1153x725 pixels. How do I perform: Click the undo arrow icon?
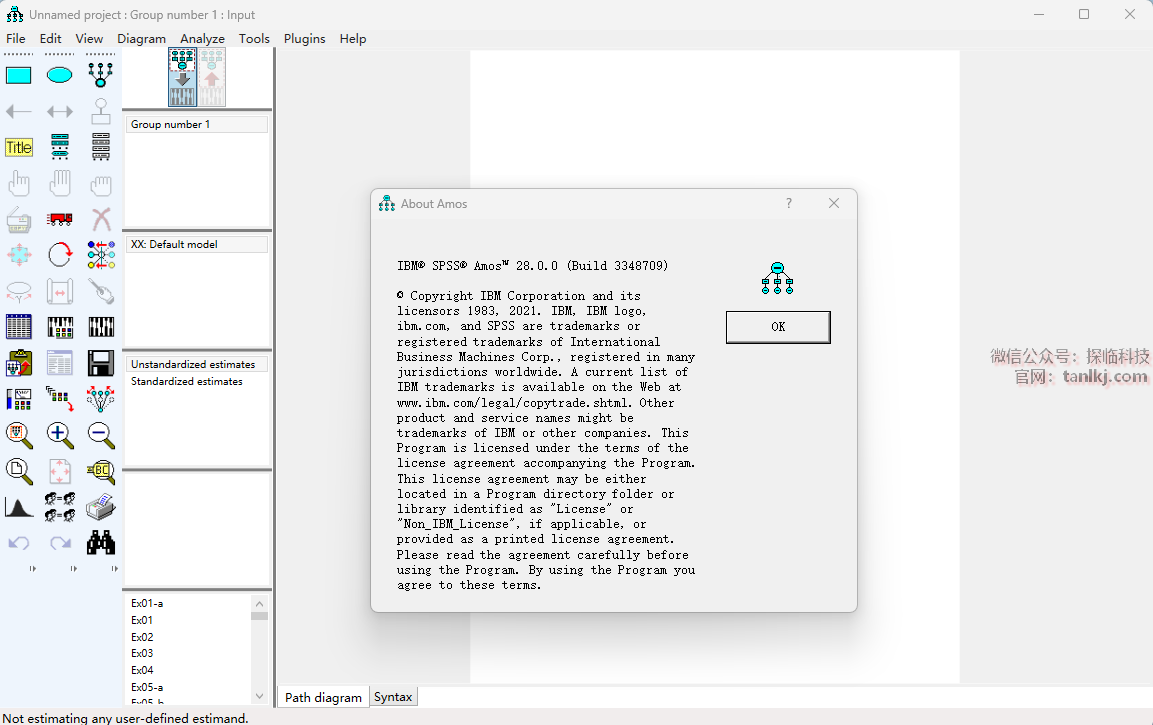(x=18, y=543)
